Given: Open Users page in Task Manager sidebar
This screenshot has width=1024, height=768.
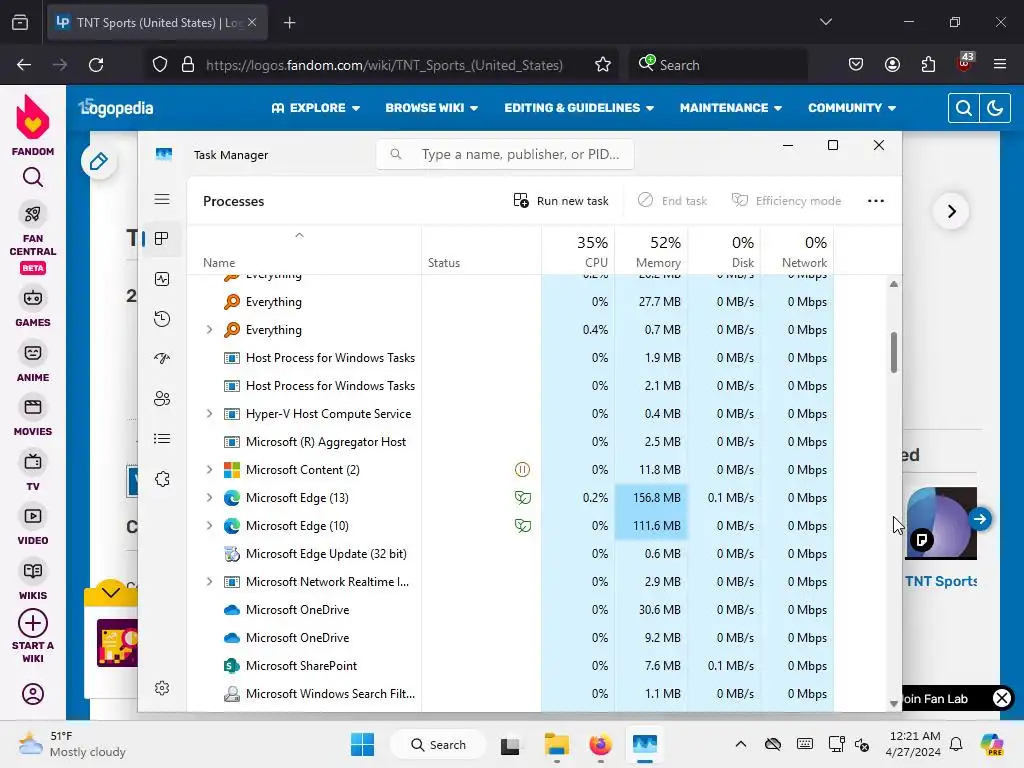Looking at the screenshot, I should pyautogui.click(x=162, y=398).
